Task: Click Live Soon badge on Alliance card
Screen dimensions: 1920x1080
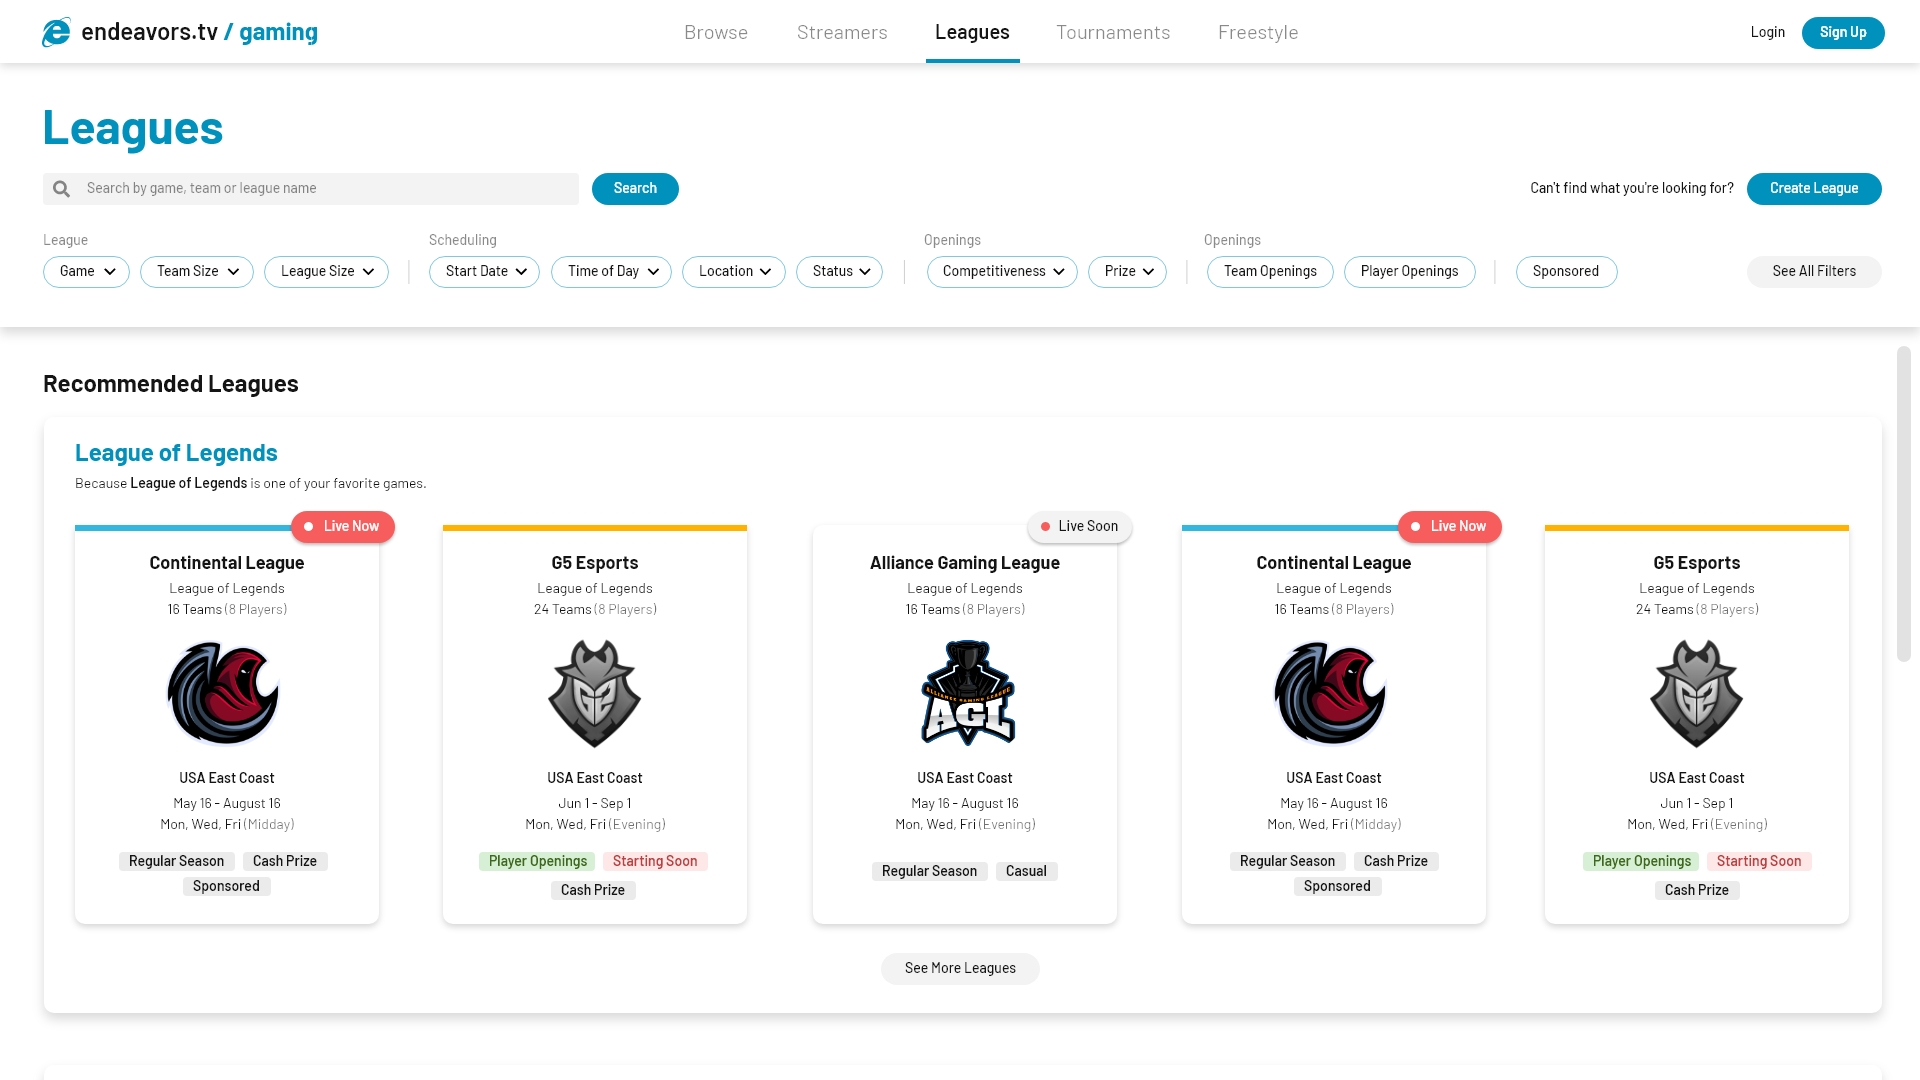Action: click(1079, 527)
